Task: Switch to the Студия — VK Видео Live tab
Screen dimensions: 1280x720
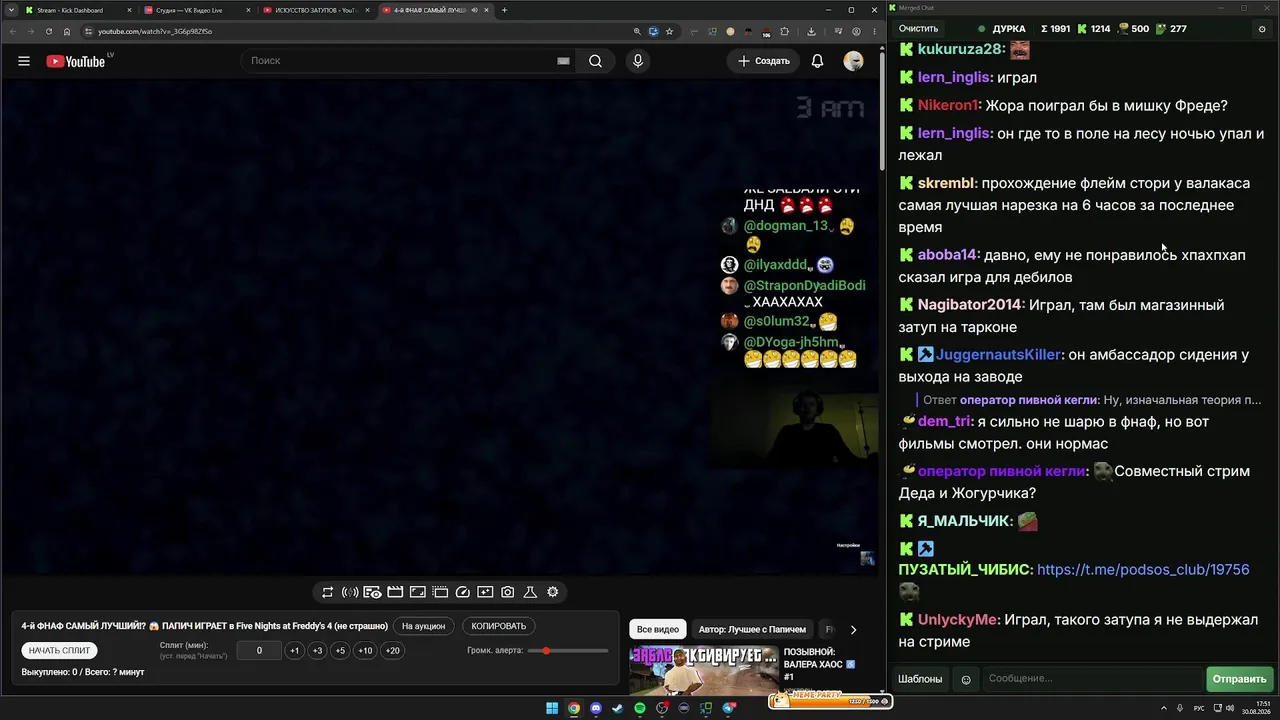Action: point(197,10)
